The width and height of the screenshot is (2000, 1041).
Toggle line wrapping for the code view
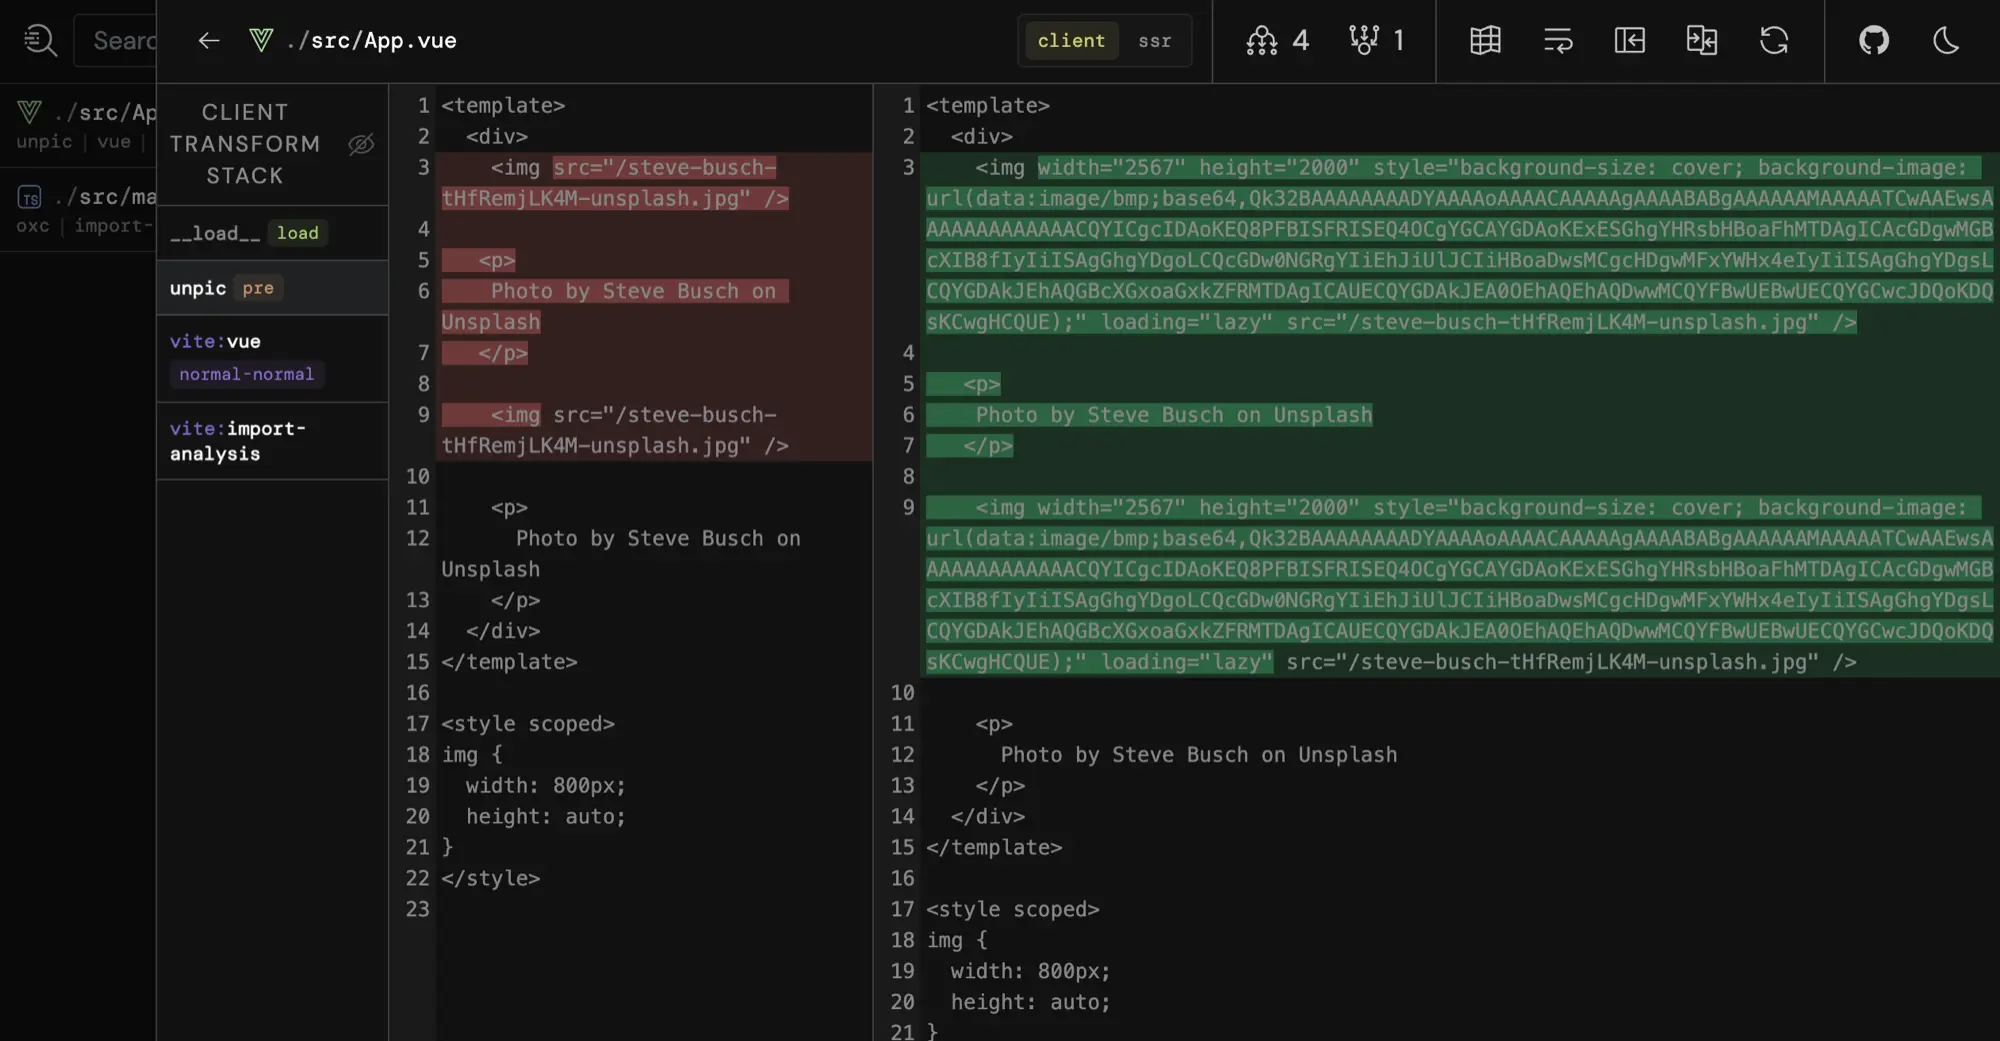[1557, 41]
